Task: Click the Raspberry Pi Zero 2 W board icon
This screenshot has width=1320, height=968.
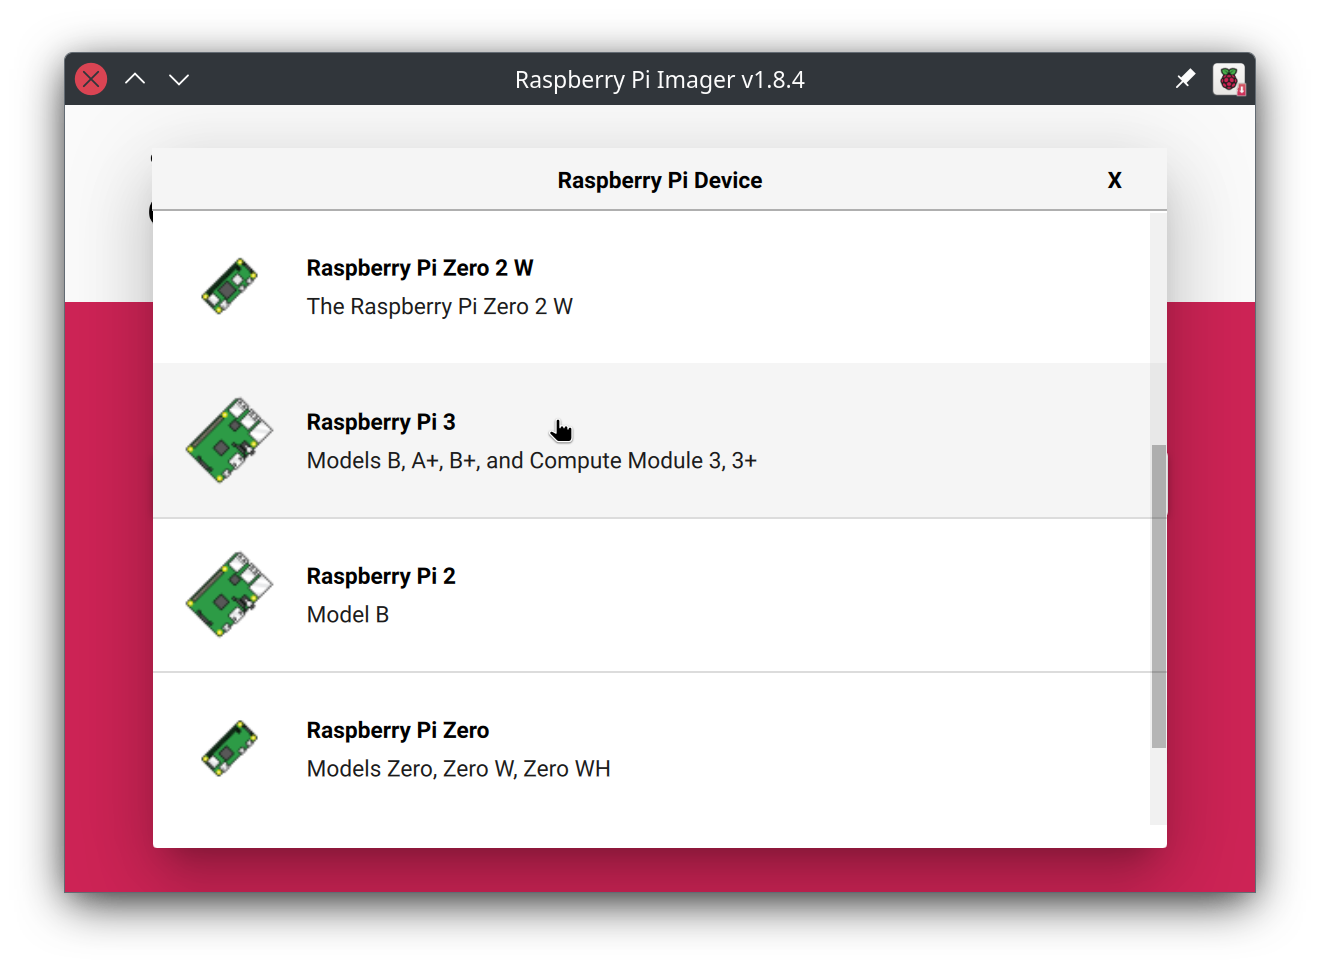Action: pos(229,286)
